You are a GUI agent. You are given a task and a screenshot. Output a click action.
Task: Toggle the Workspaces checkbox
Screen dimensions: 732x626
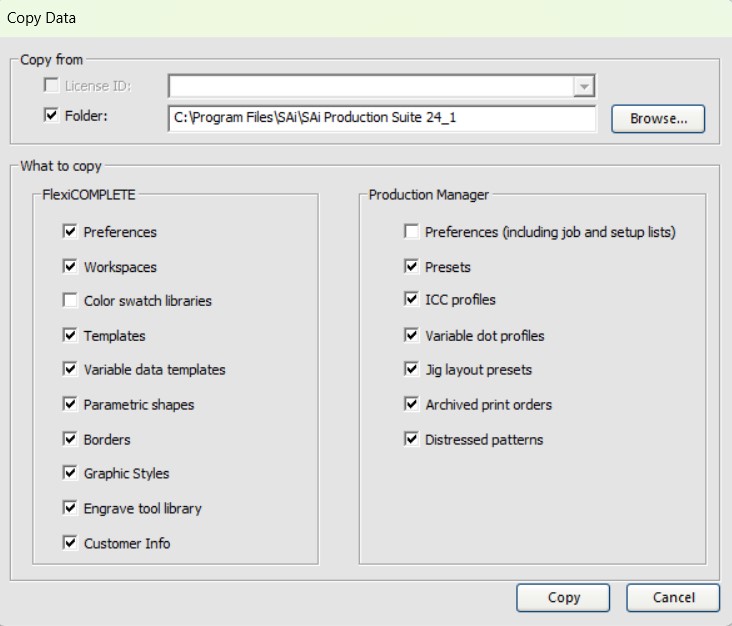click(x=70, y=267)
